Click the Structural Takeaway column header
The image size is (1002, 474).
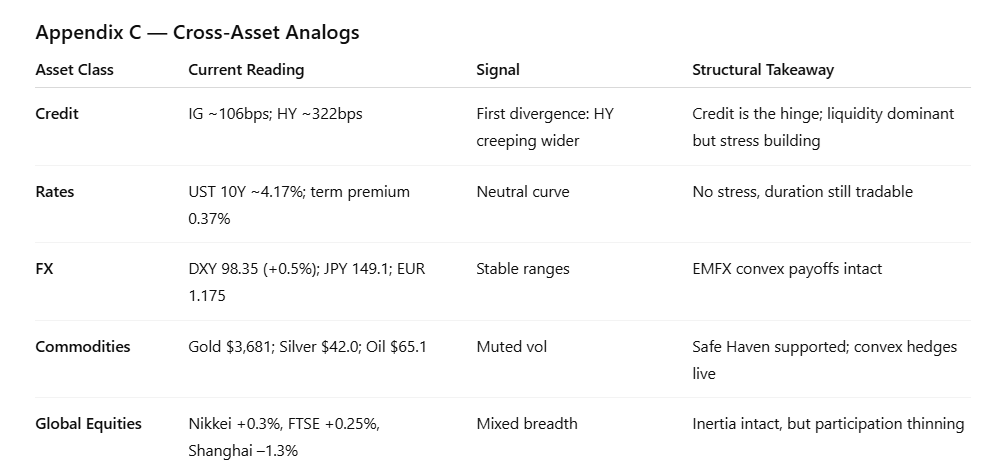click(763, 70)
